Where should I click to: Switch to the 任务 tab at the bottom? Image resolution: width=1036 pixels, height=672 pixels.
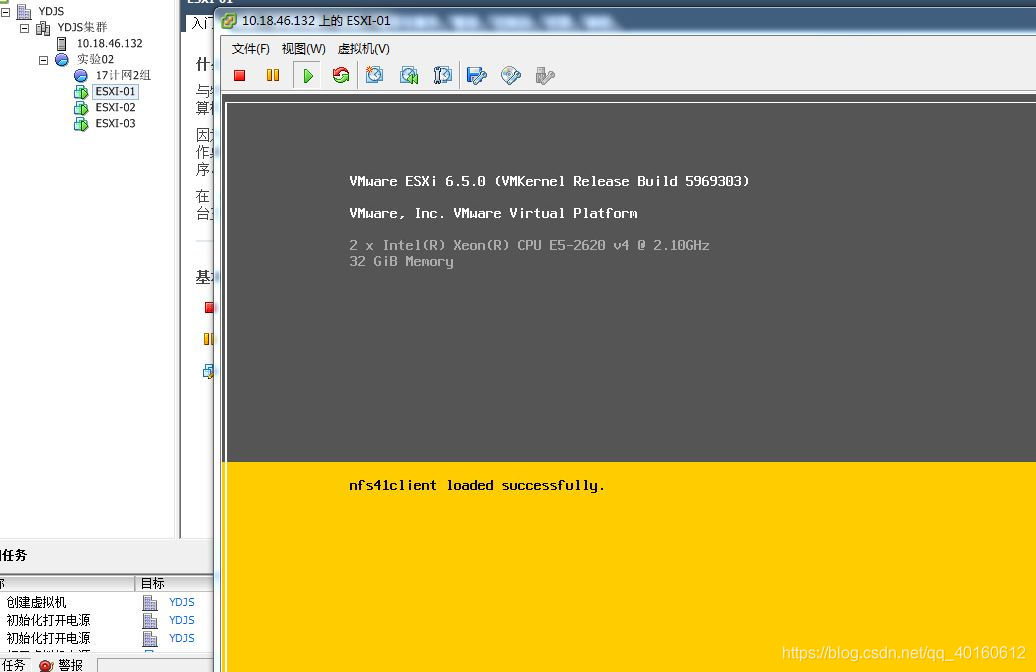tap(13, 665)
